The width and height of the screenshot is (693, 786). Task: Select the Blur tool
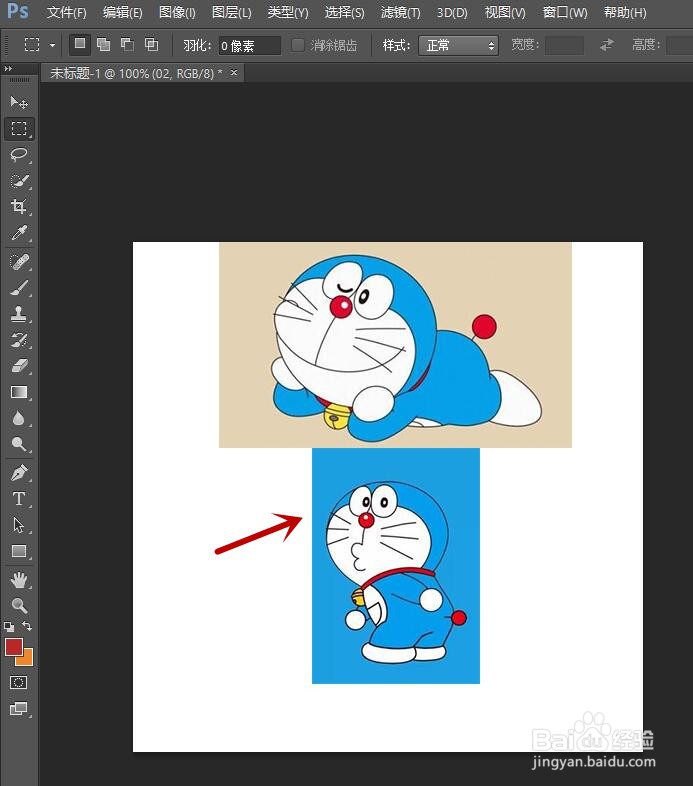coord(19,418)
